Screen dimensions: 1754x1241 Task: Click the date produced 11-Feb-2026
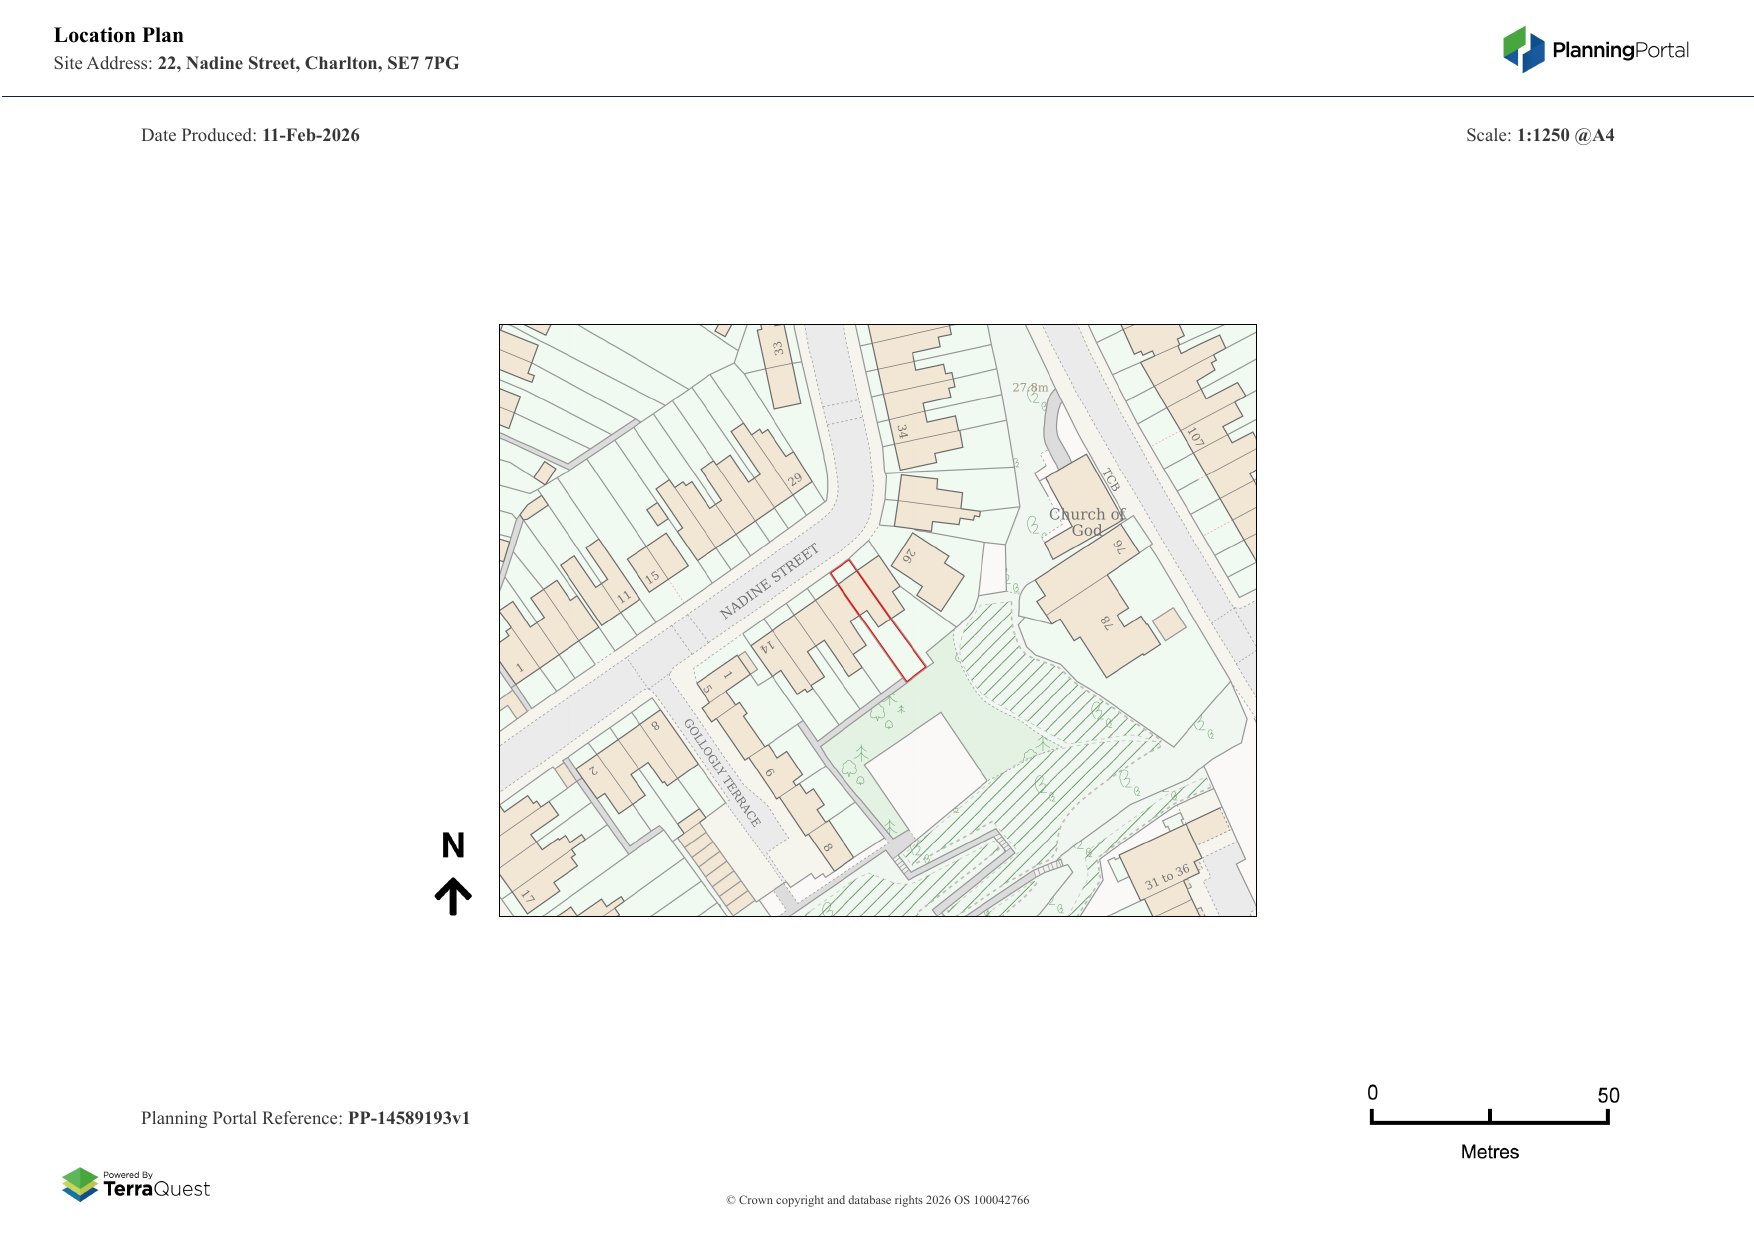click(x=310, y=135)
